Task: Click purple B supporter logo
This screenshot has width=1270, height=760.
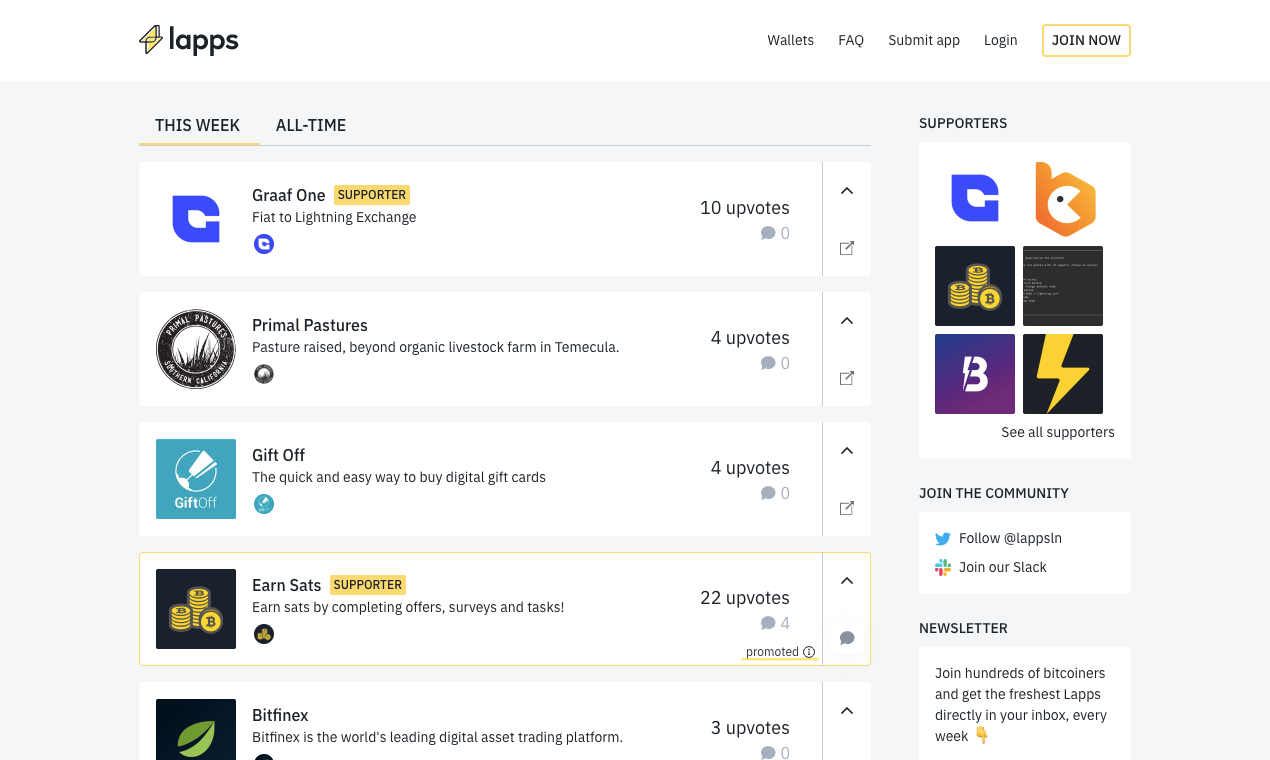Action: pyautogui.click(x=975, y=374)
